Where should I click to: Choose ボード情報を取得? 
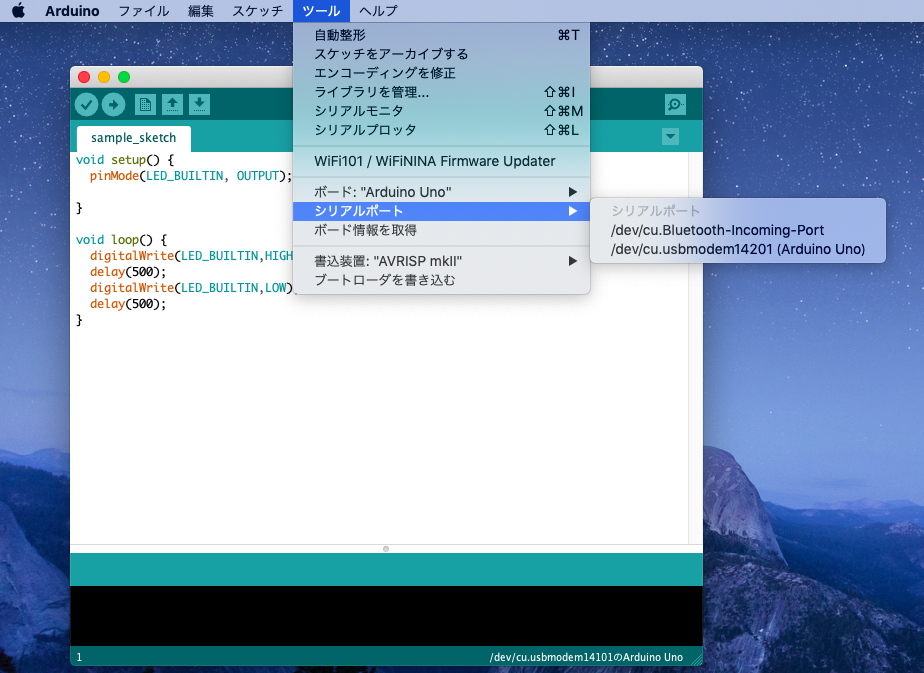tap(441, 230)
